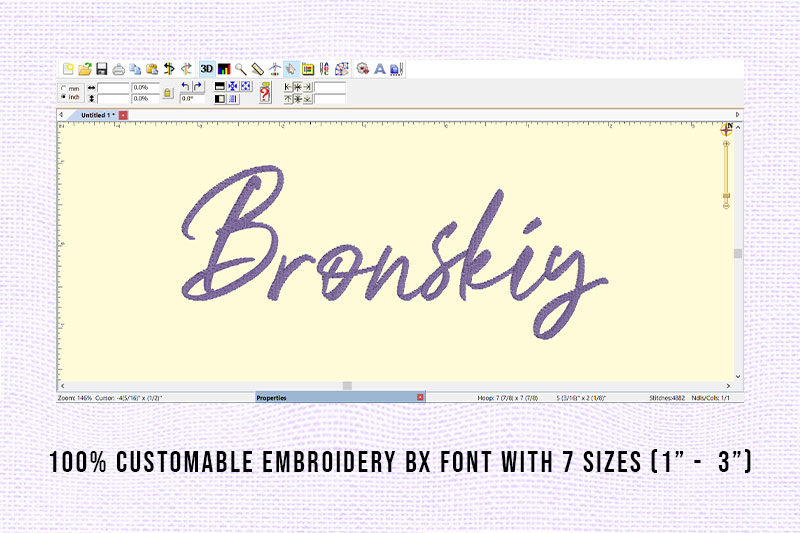Click the black needle stitch-direction icon

[169, 69]
